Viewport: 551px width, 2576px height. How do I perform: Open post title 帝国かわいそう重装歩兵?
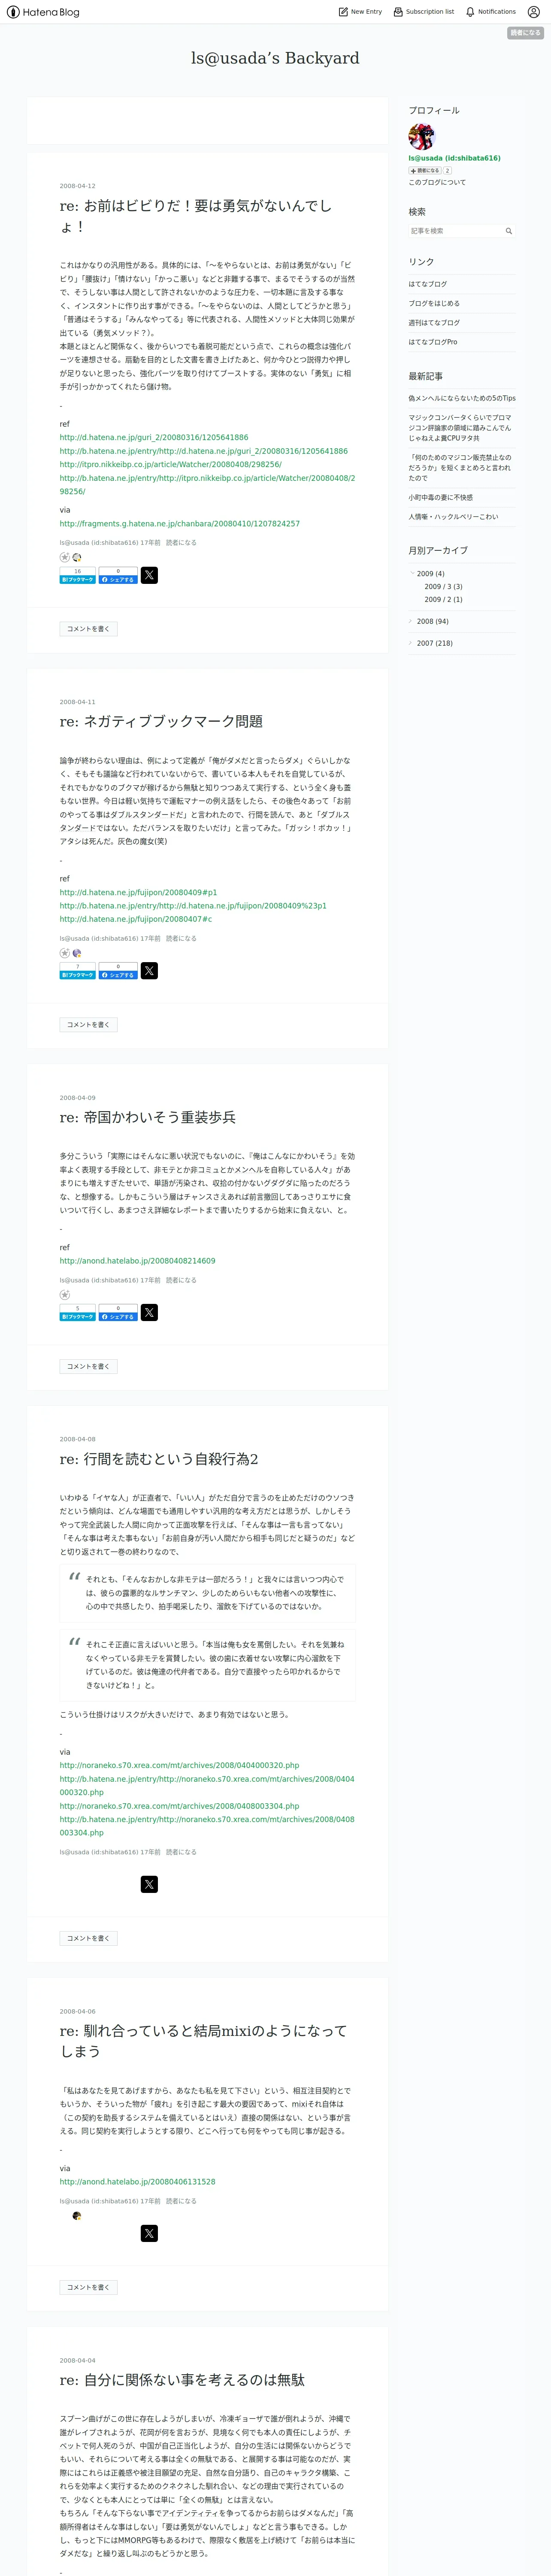point(148,1117)
